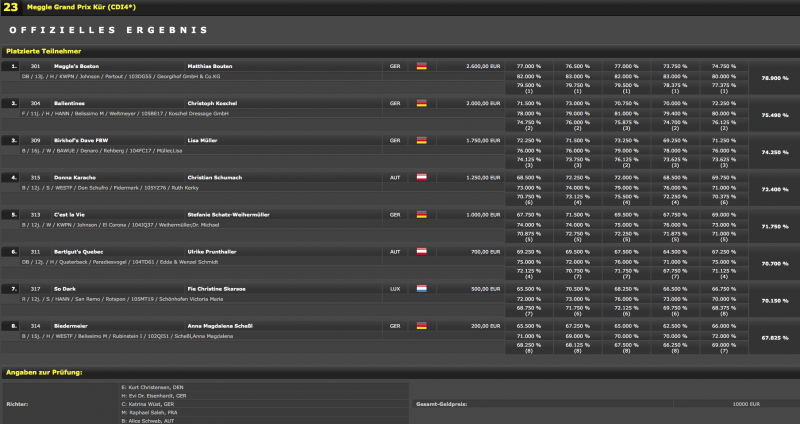Viewport: 800px width, 424px height.
Task: Click horse name Donna Karacho
Action: click(x=73, y=176)
